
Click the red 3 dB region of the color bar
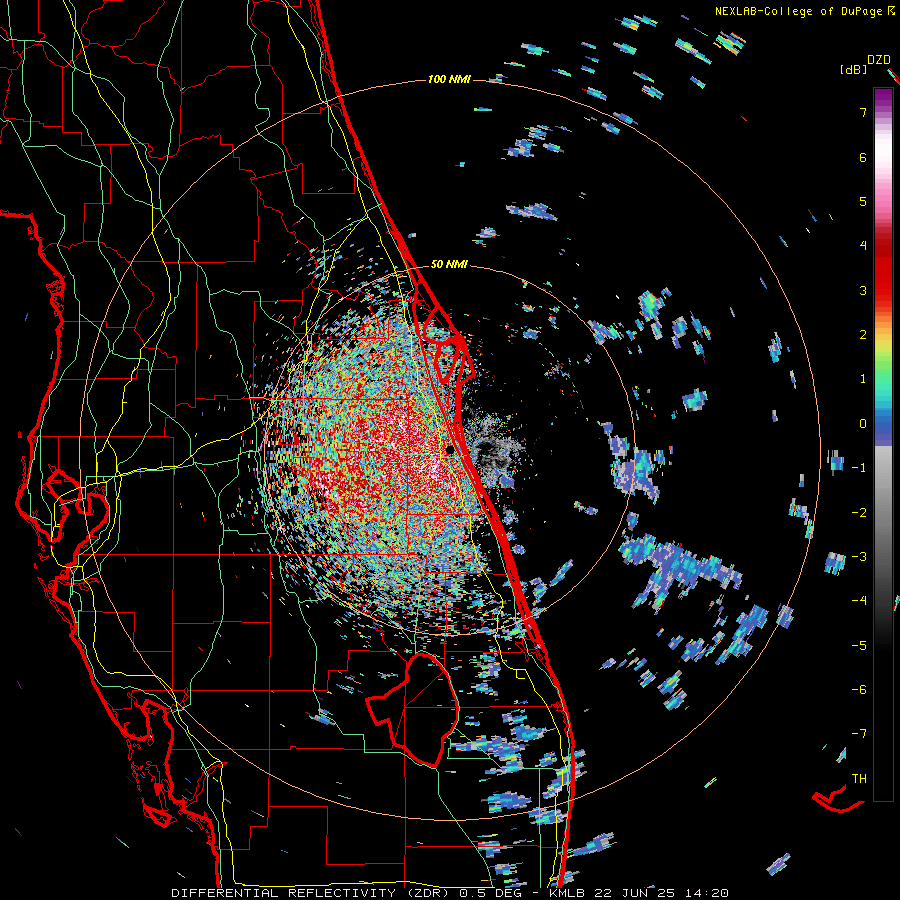(883, 290)
